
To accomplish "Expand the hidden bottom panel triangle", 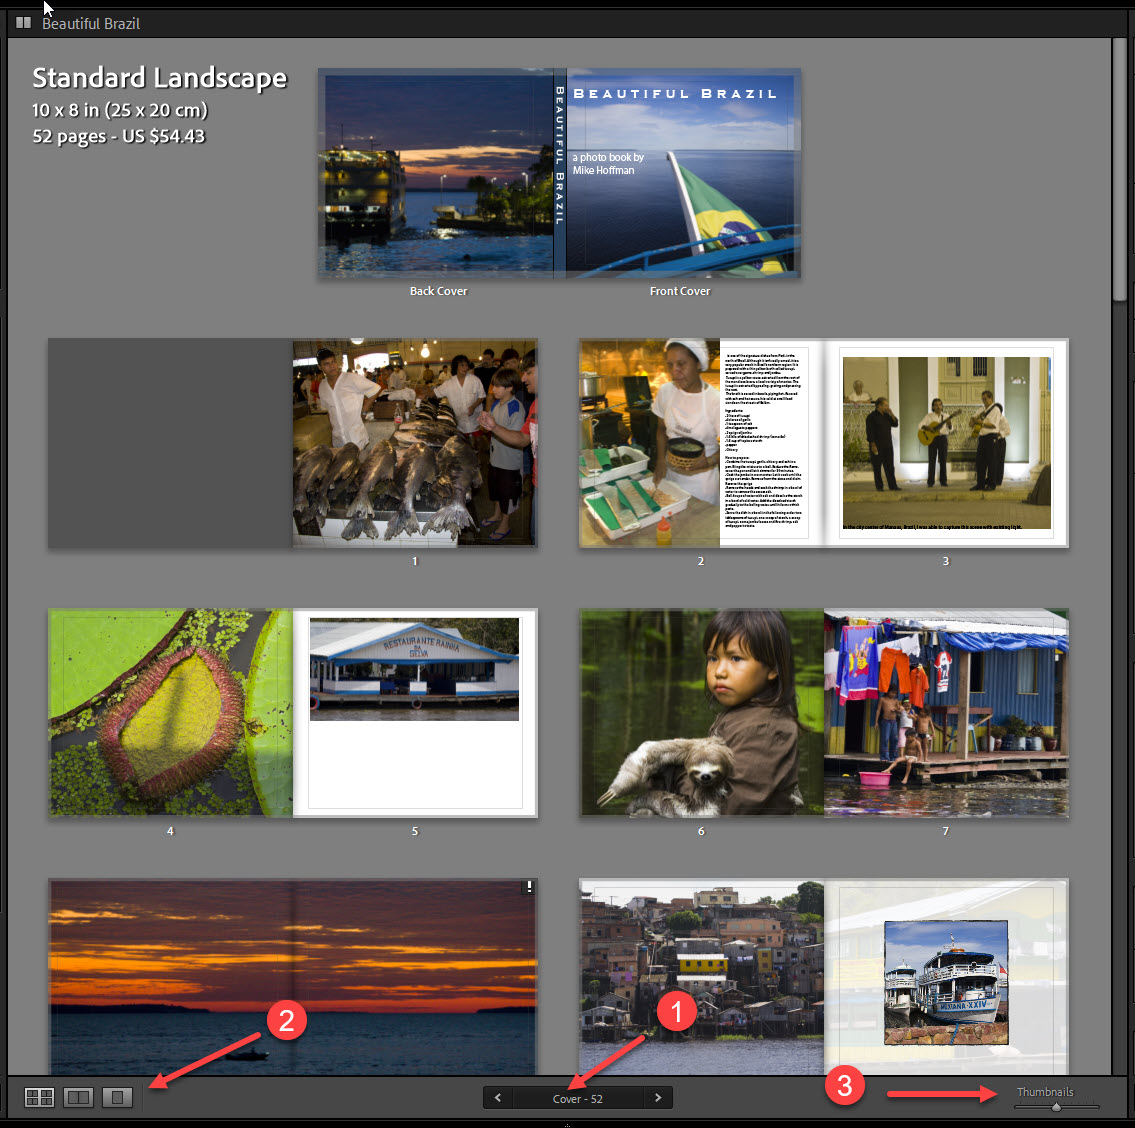I will (x=566, y=1124).
